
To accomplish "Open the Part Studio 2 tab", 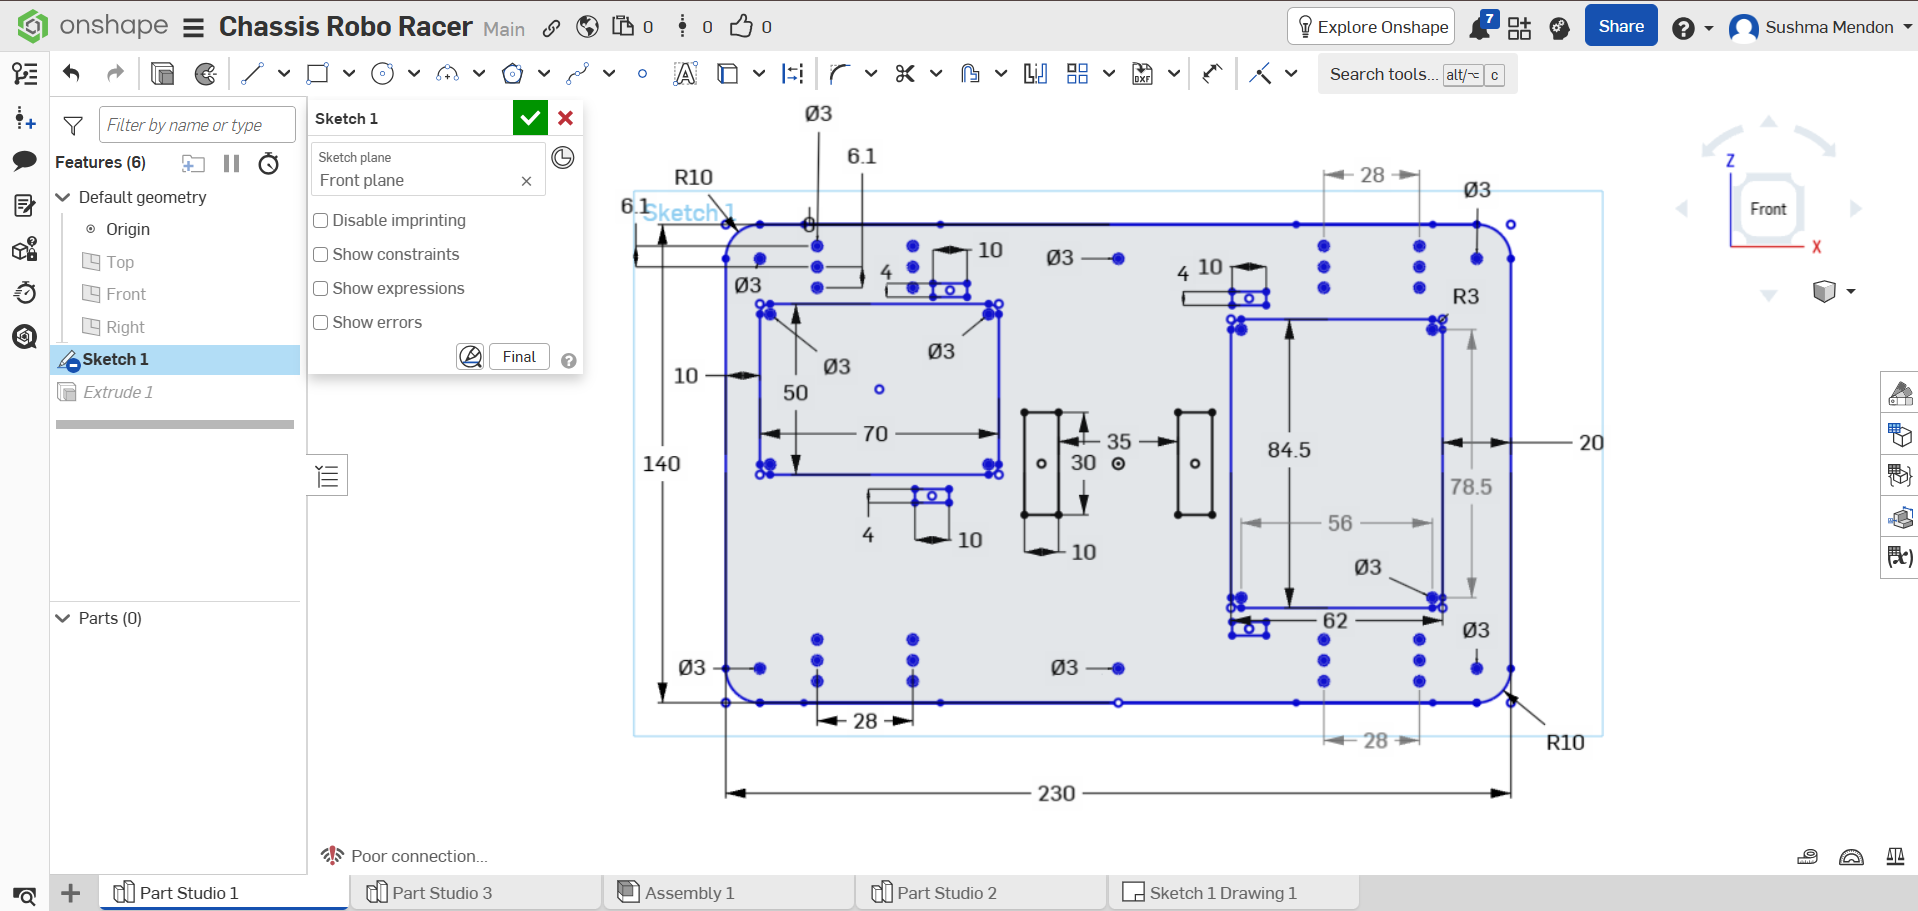I will (x=934, y=893).
